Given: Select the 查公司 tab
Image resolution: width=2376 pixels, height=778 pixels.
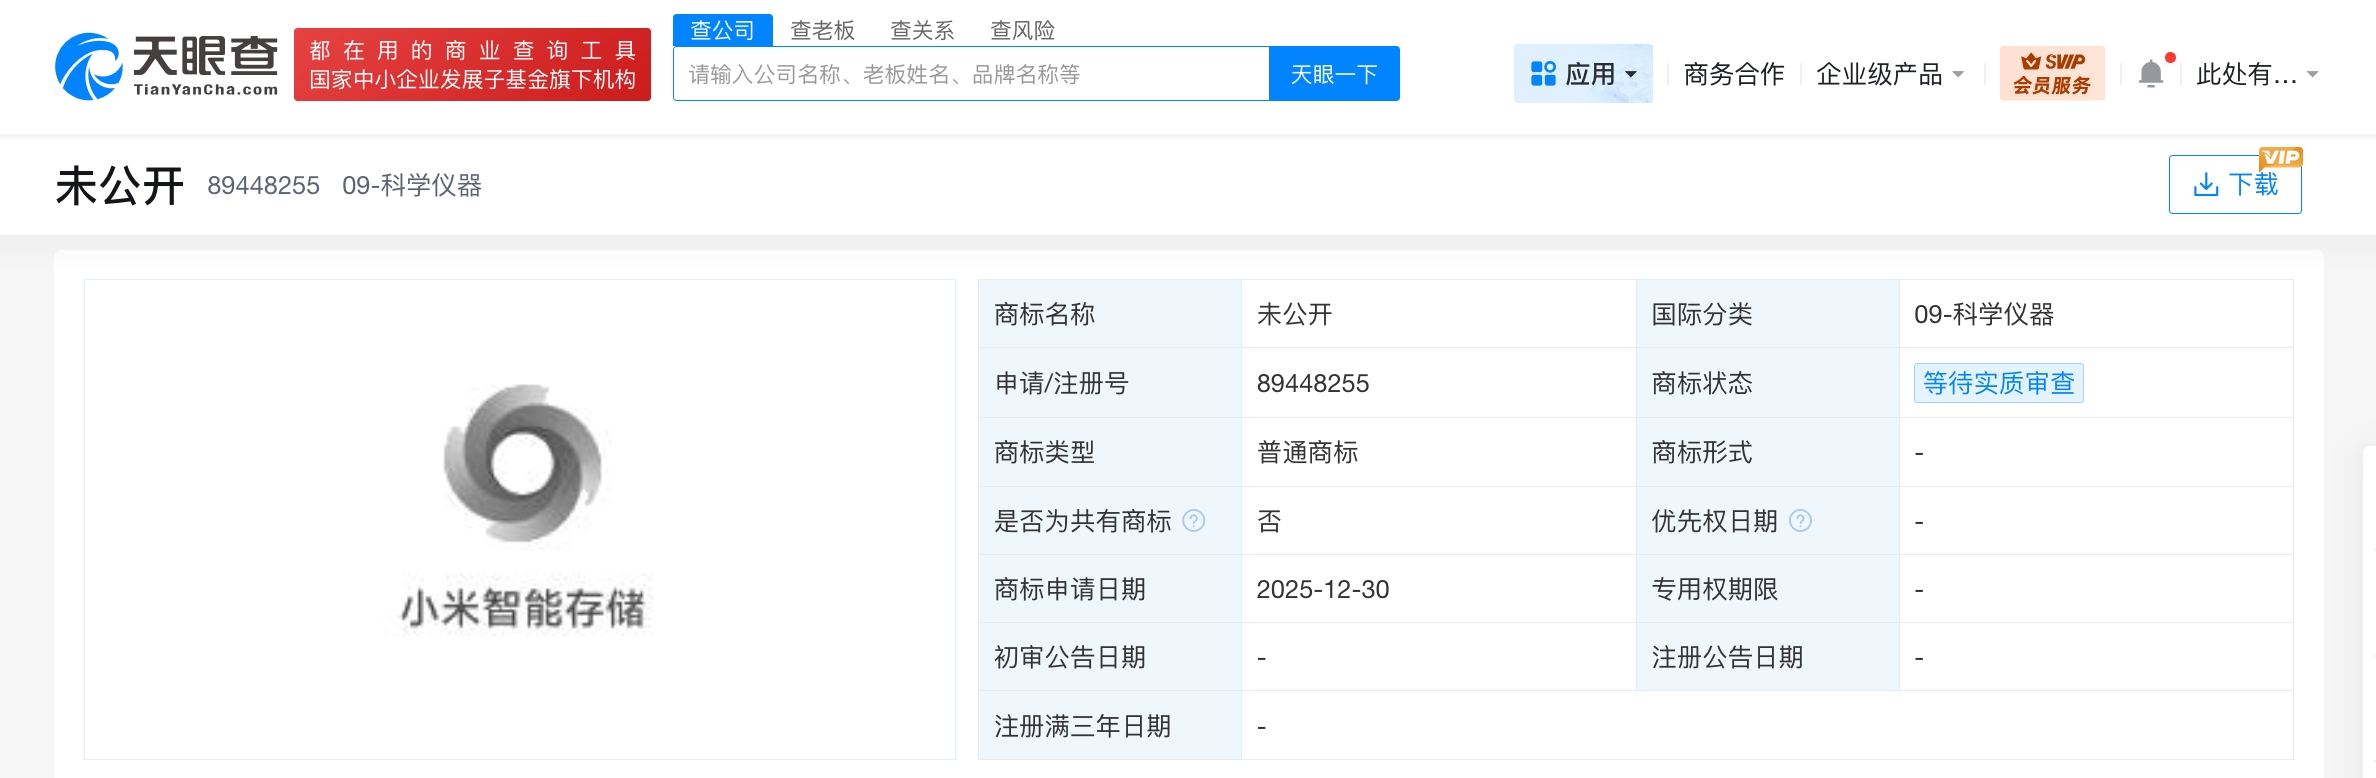Looking at the screenshot, I should pyautogui.click(x=722, y=30).
